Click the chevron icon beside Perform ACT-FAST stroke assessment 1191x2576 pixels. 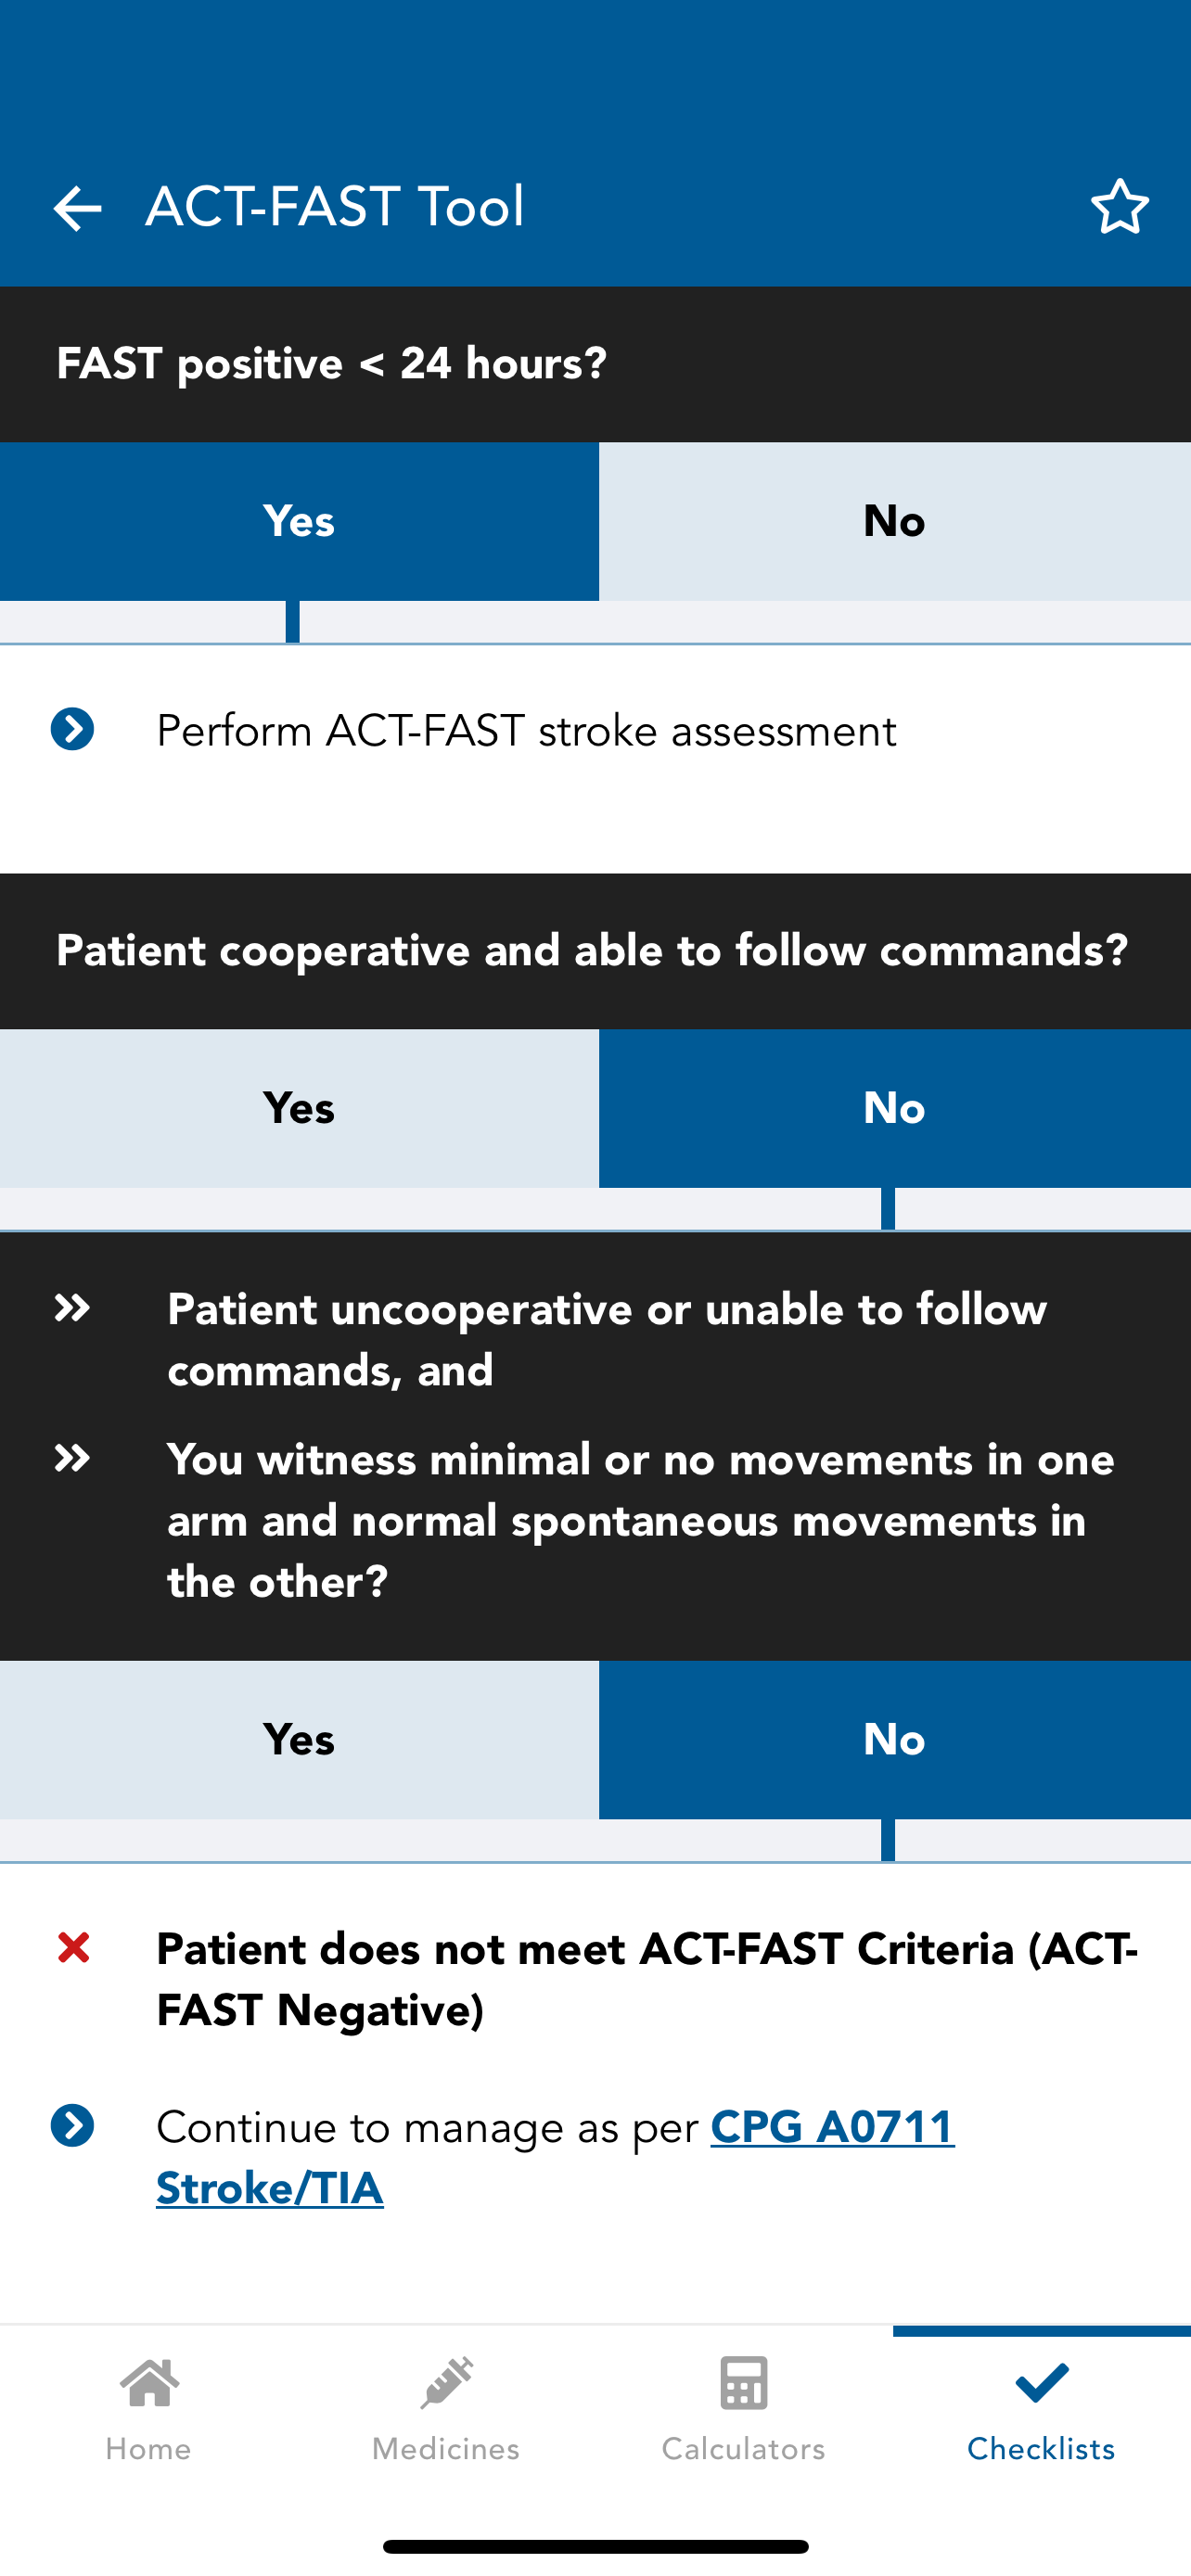click(73, 729)
